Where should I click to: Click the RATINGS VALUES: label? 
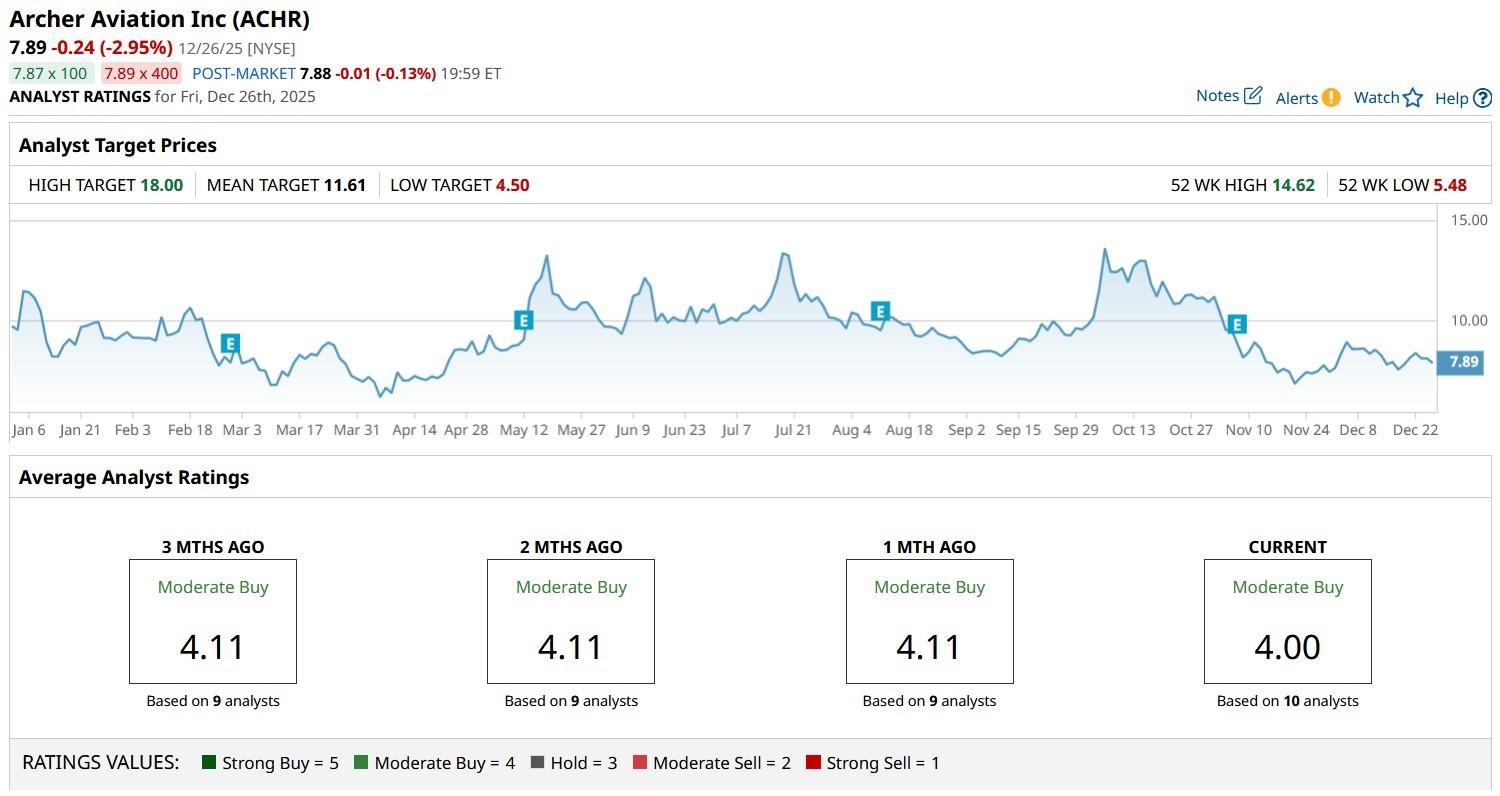click(101, 763)
